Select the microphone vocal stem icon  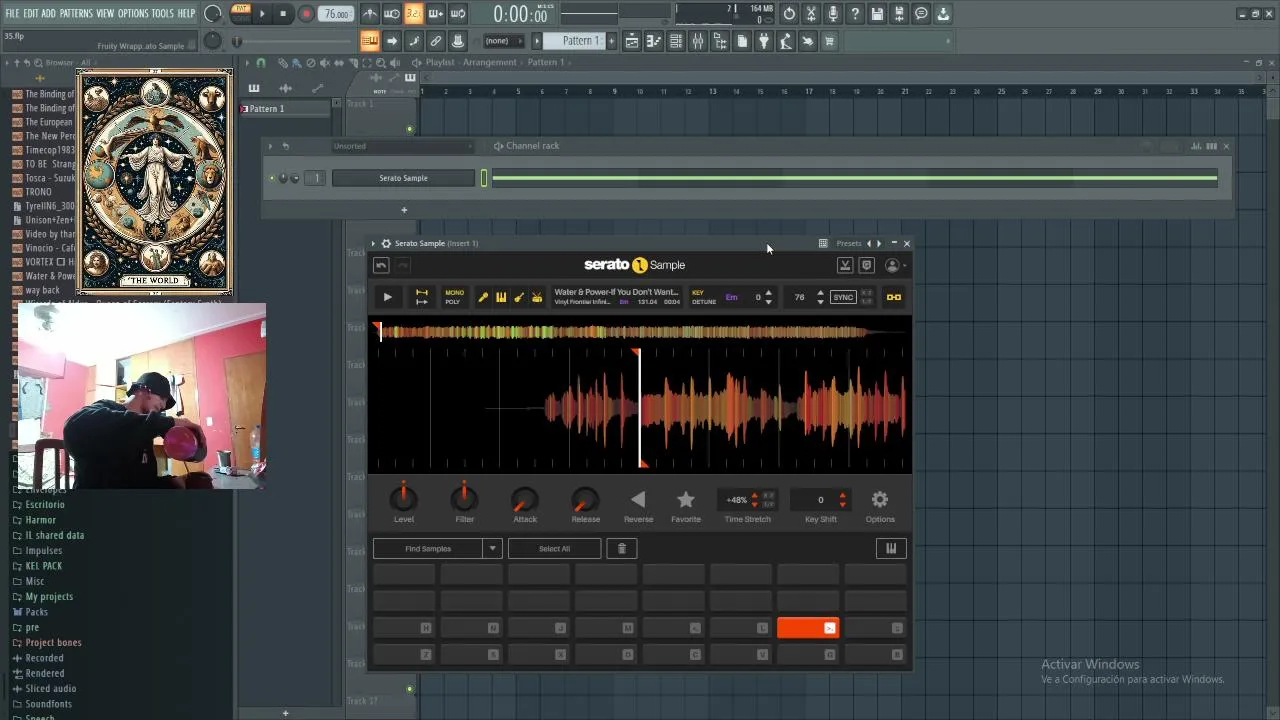pyautogui.click(x=483, y=297)
